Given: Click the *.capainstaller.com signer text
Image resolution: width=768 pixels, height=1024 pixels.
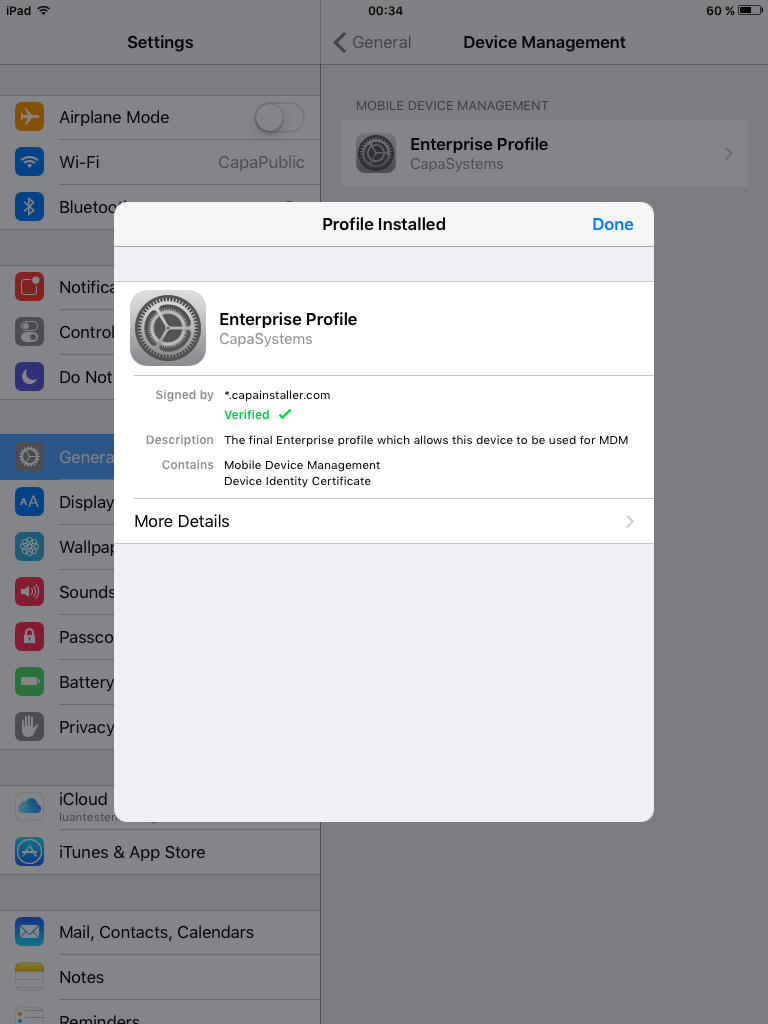Looking at the screenshot, I should 277,395.
